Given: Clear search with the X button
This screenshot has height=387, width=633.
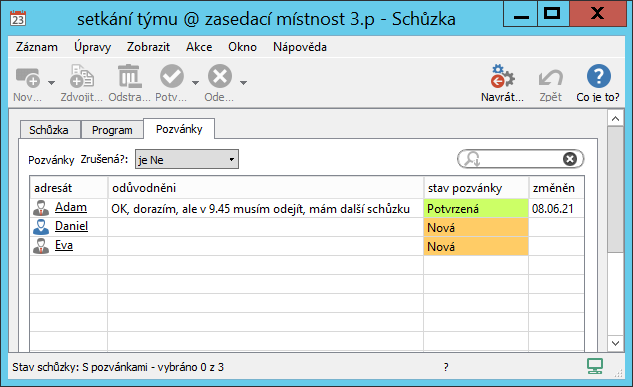Looking at the screenshot, I should pyautogui.click(x=570, y=159).
